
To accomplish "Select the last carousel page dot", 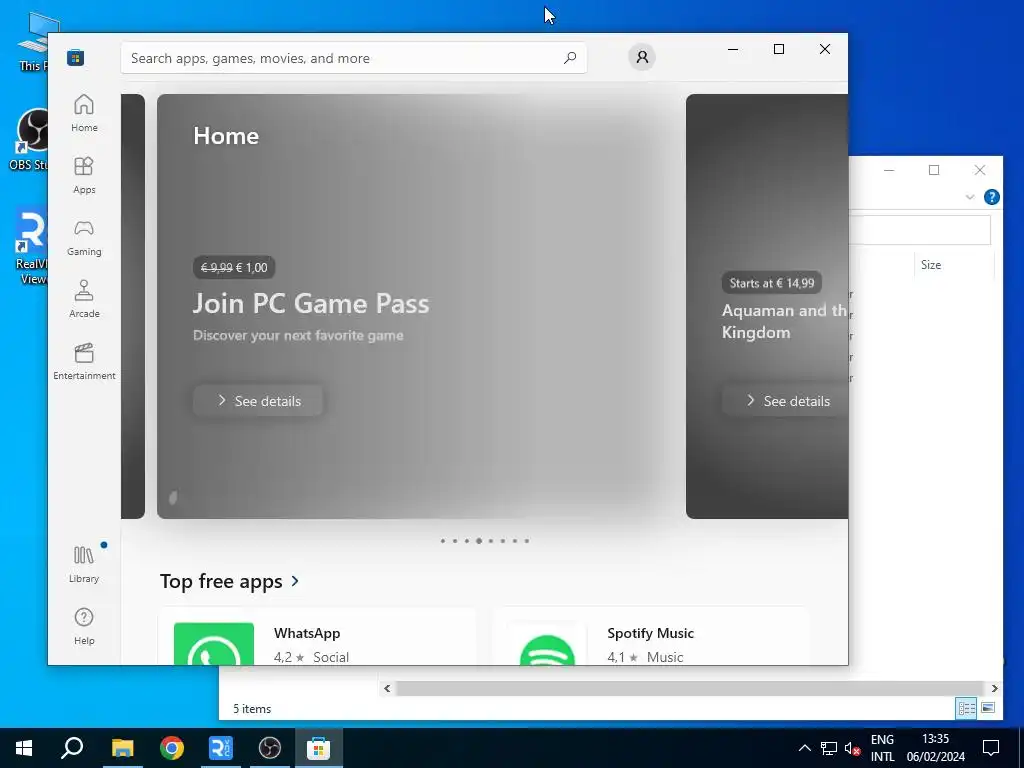I will [x=526, y=541].
